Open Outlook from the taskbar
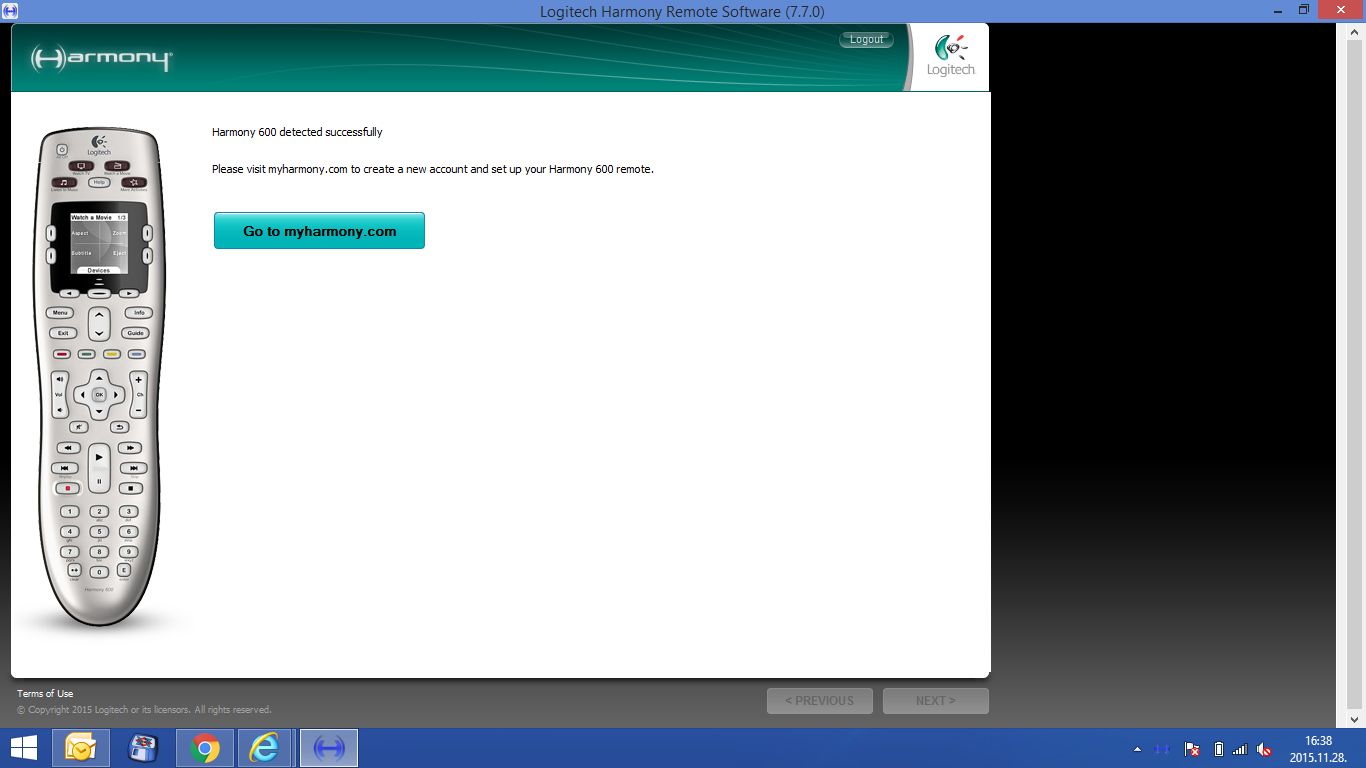Viewport: 1366px width, 768px height. click(81, 748)
